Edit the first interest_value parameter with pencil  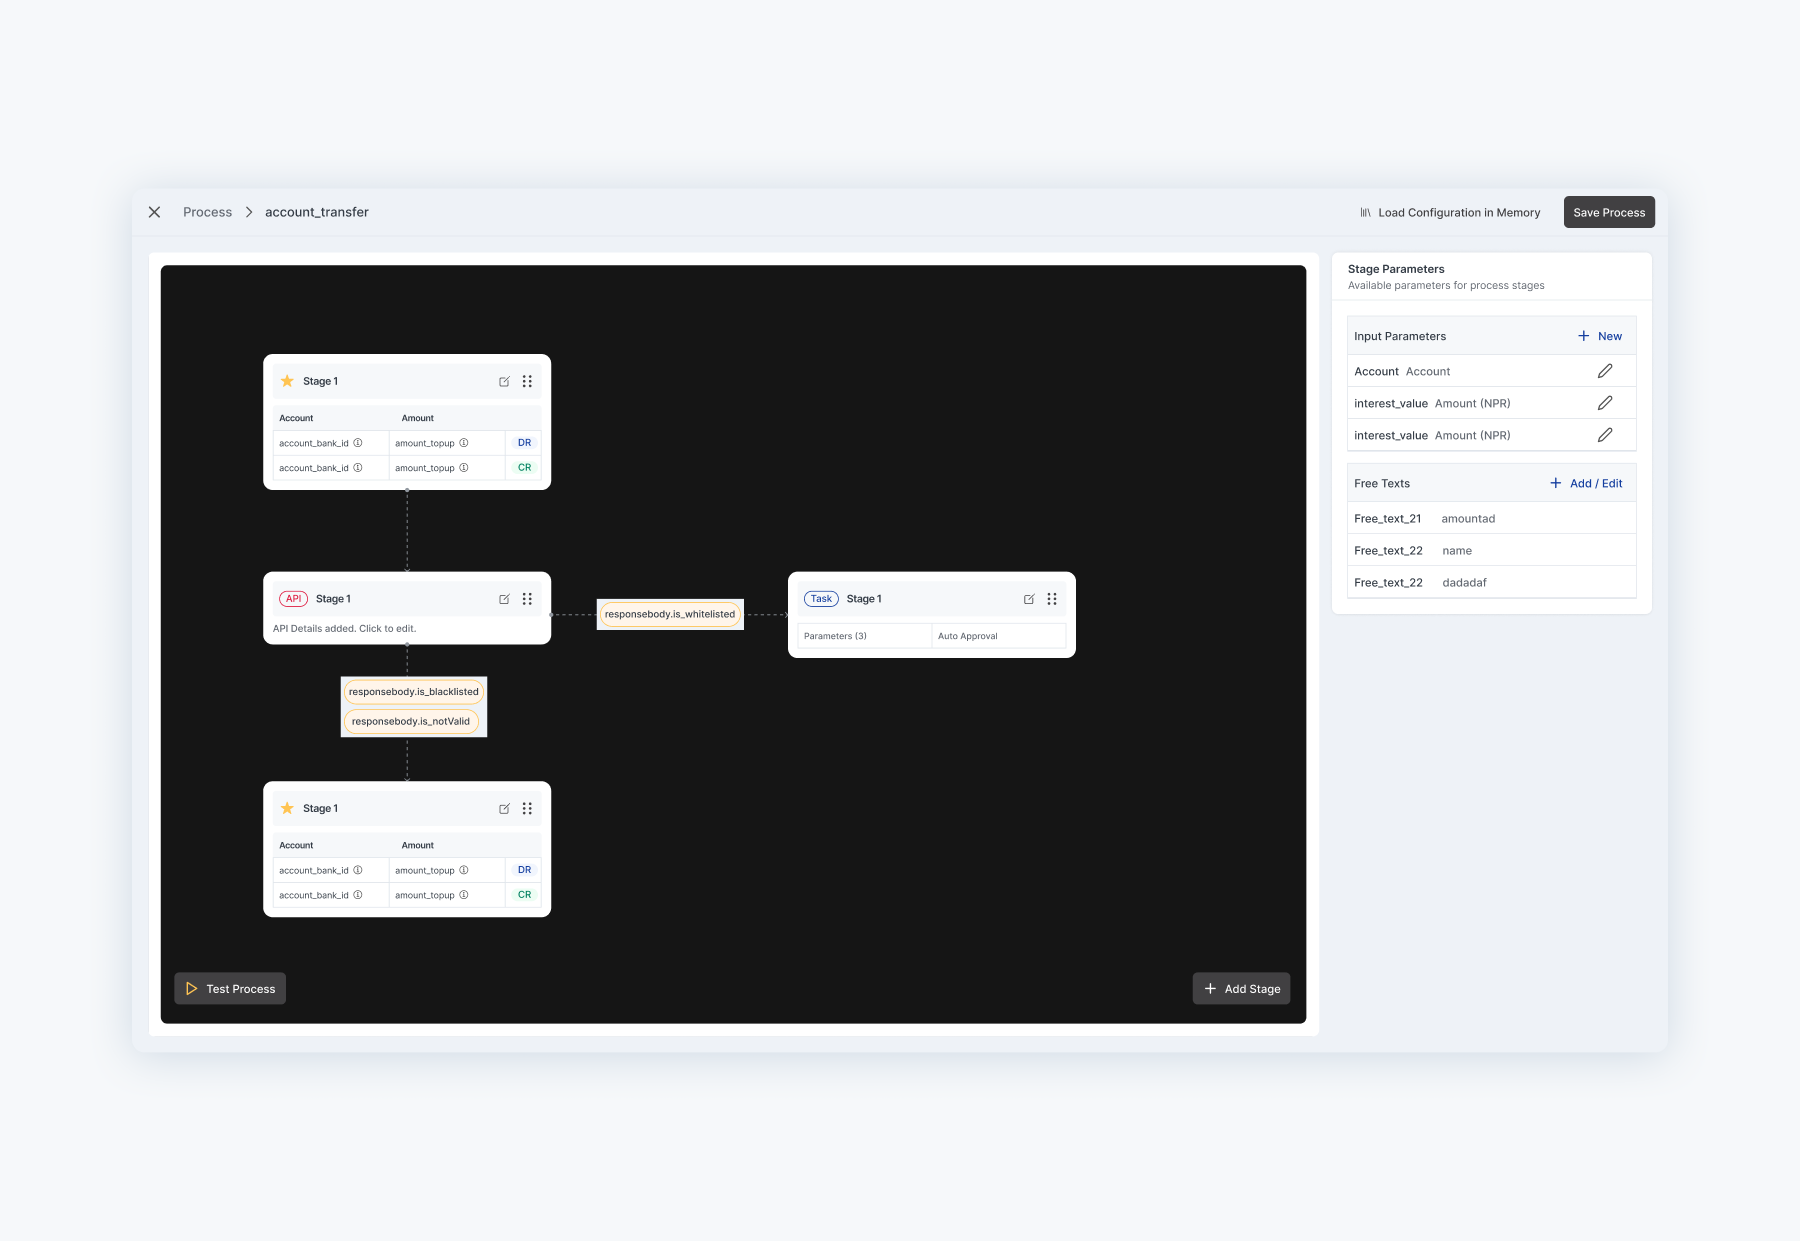[x=1605, y=403]
